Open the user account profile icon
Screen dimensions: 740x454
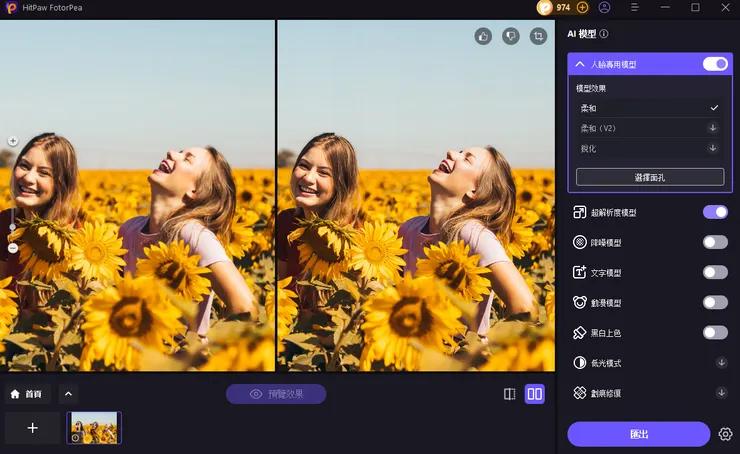pos(604,7)
